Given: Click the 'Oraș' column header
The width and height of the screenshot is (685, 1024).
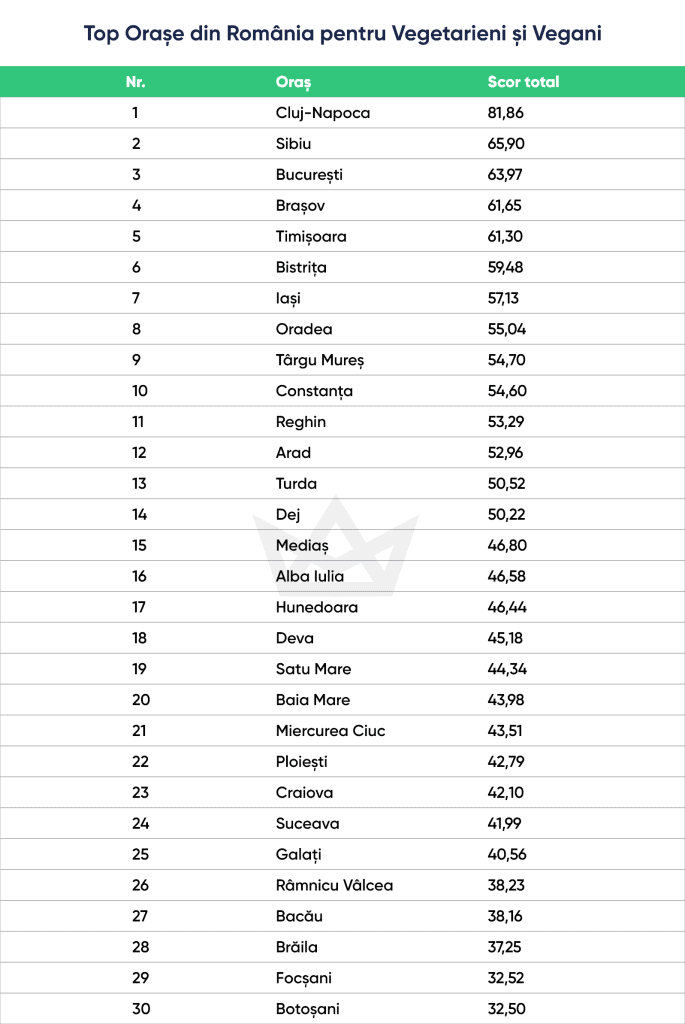Looking at the screenshot, I should [293, 82].
